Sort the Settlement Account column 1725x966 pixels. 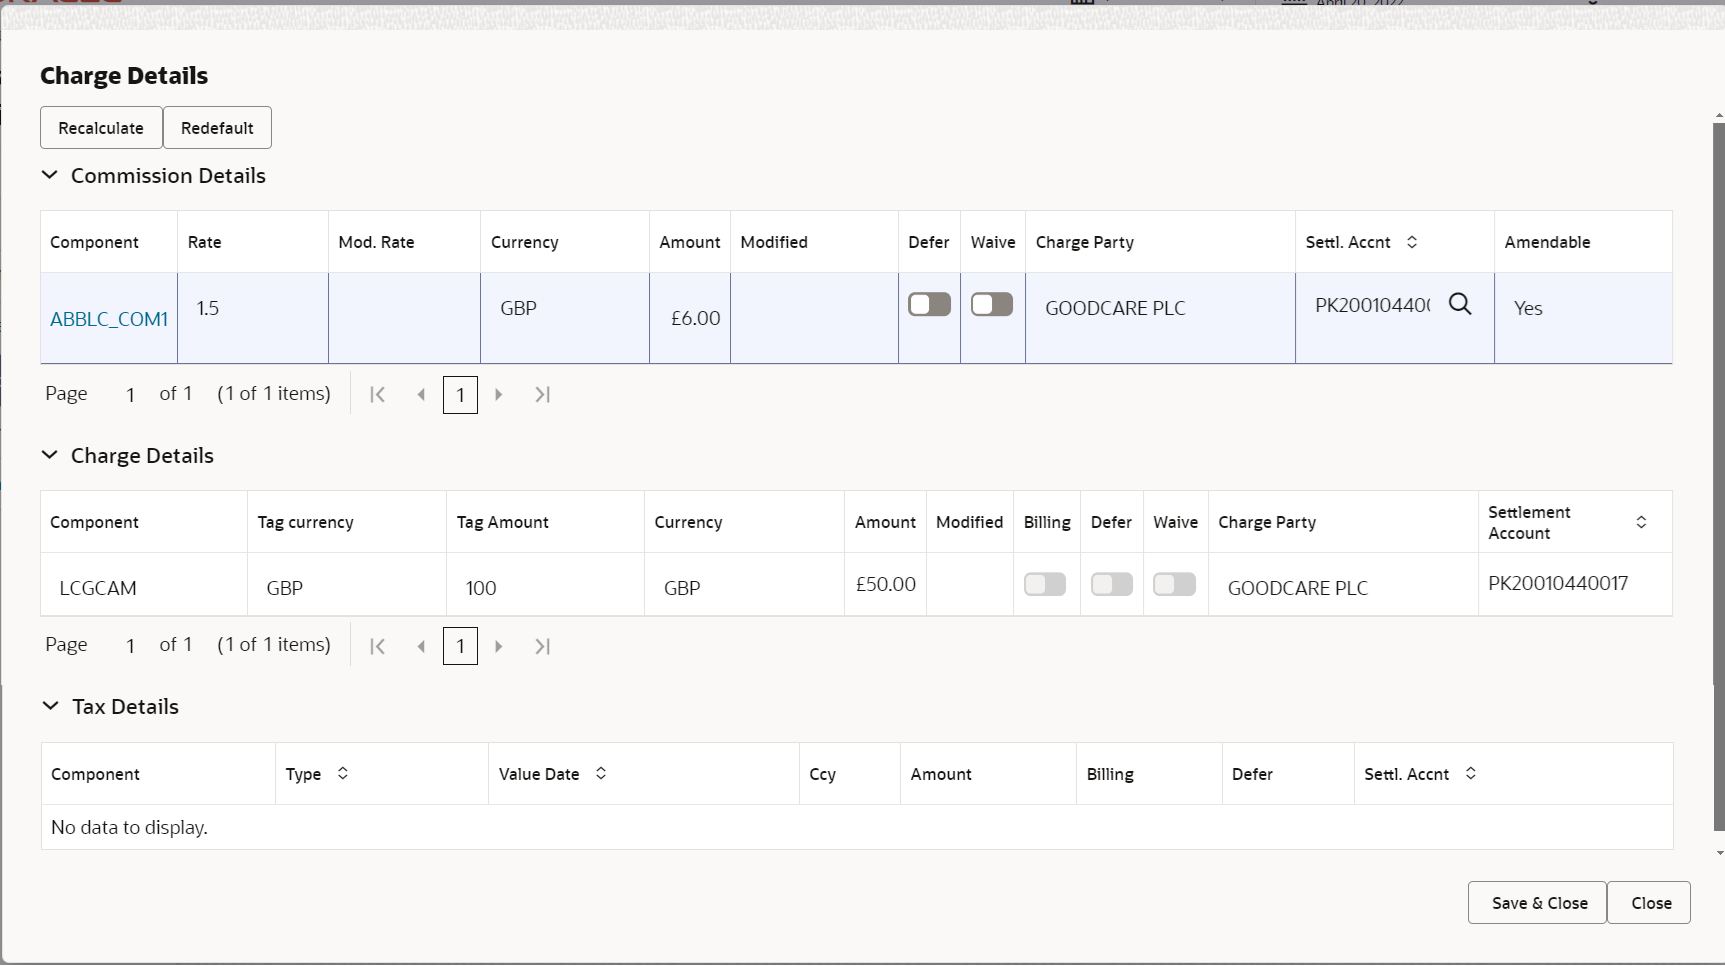point(1641,522)
